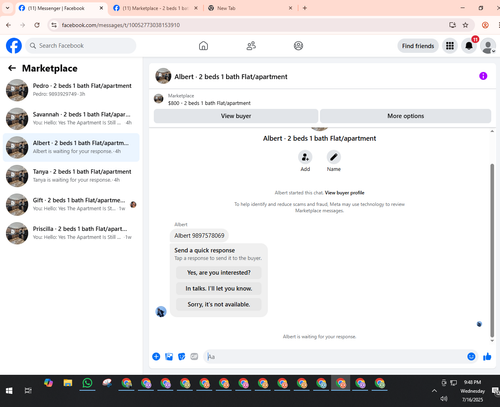Screen dimensions: 500x407
Task: Open the notifications bell icon
Action: coord(469,46)
